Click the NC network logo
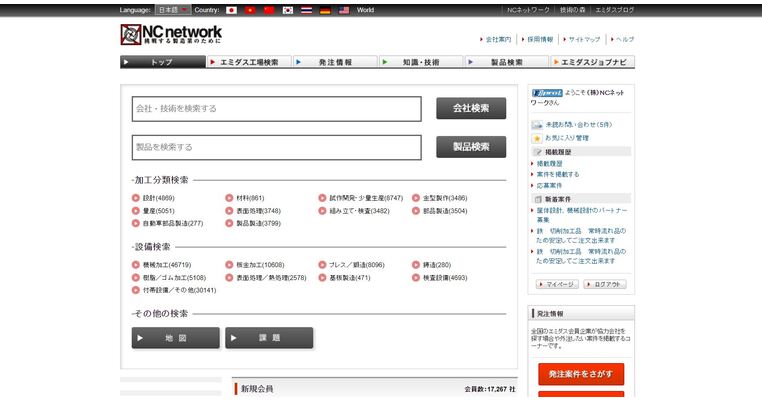762x400 pixels. click(x=171, y=35)
